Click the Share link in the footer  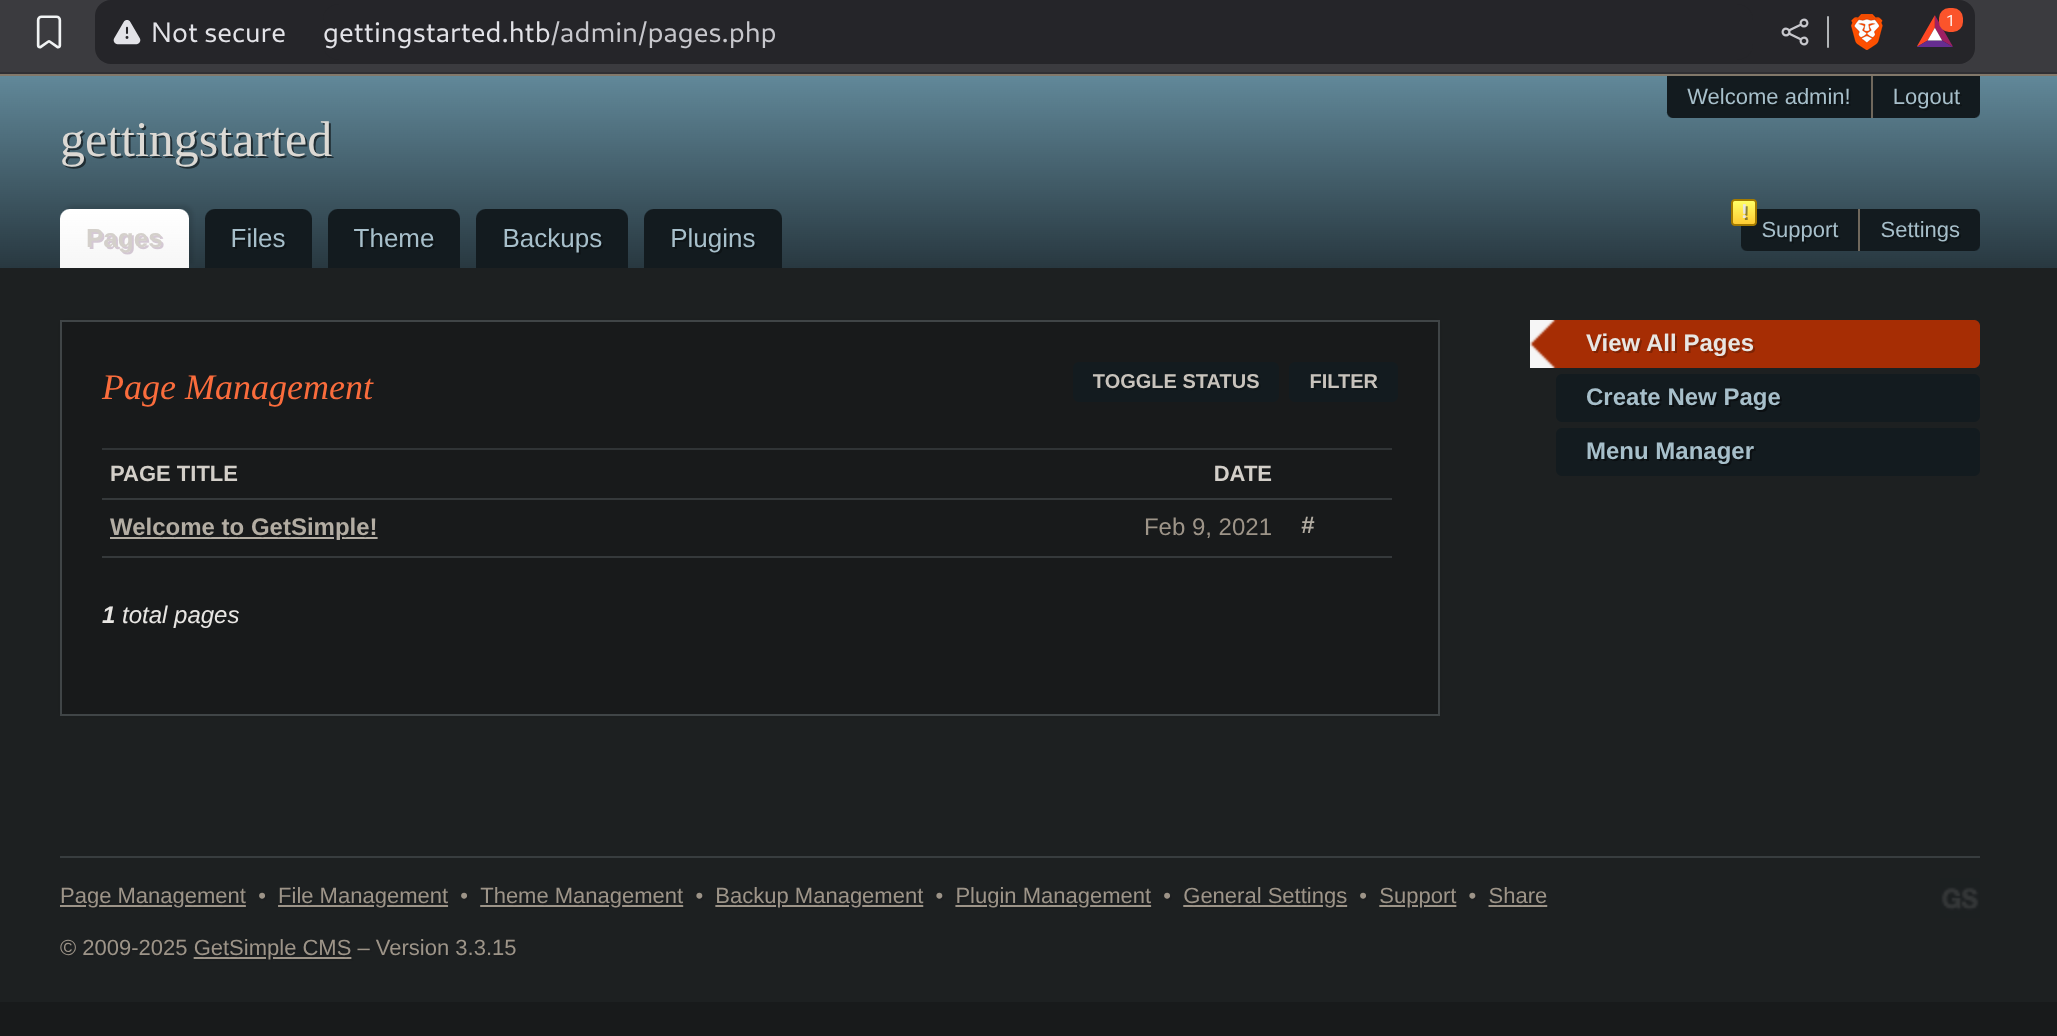coord(1517,896)
